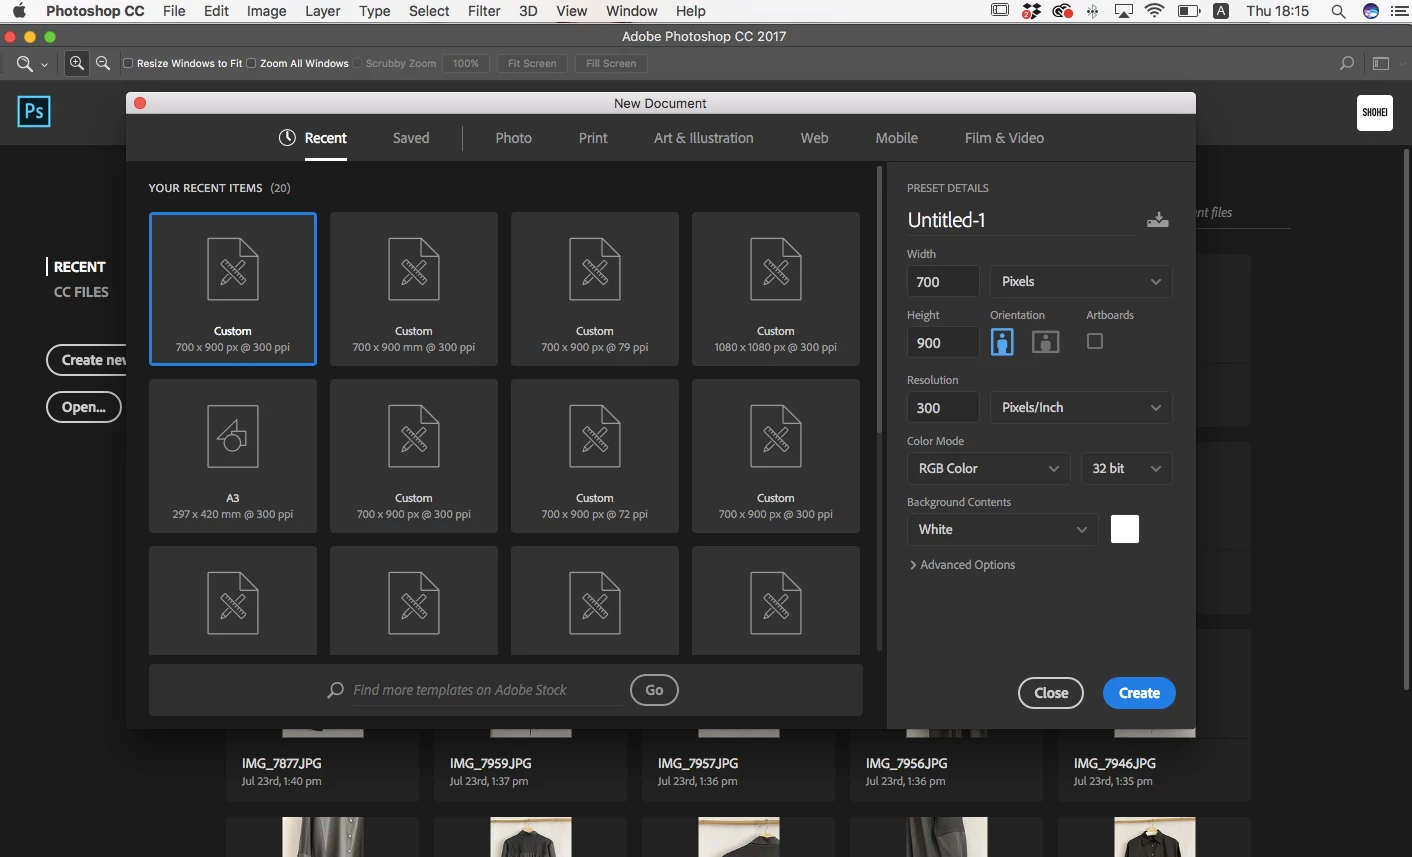Enable the Artboards checkbox
The image size is (1412, 857).
click(x=1095, y=341)
